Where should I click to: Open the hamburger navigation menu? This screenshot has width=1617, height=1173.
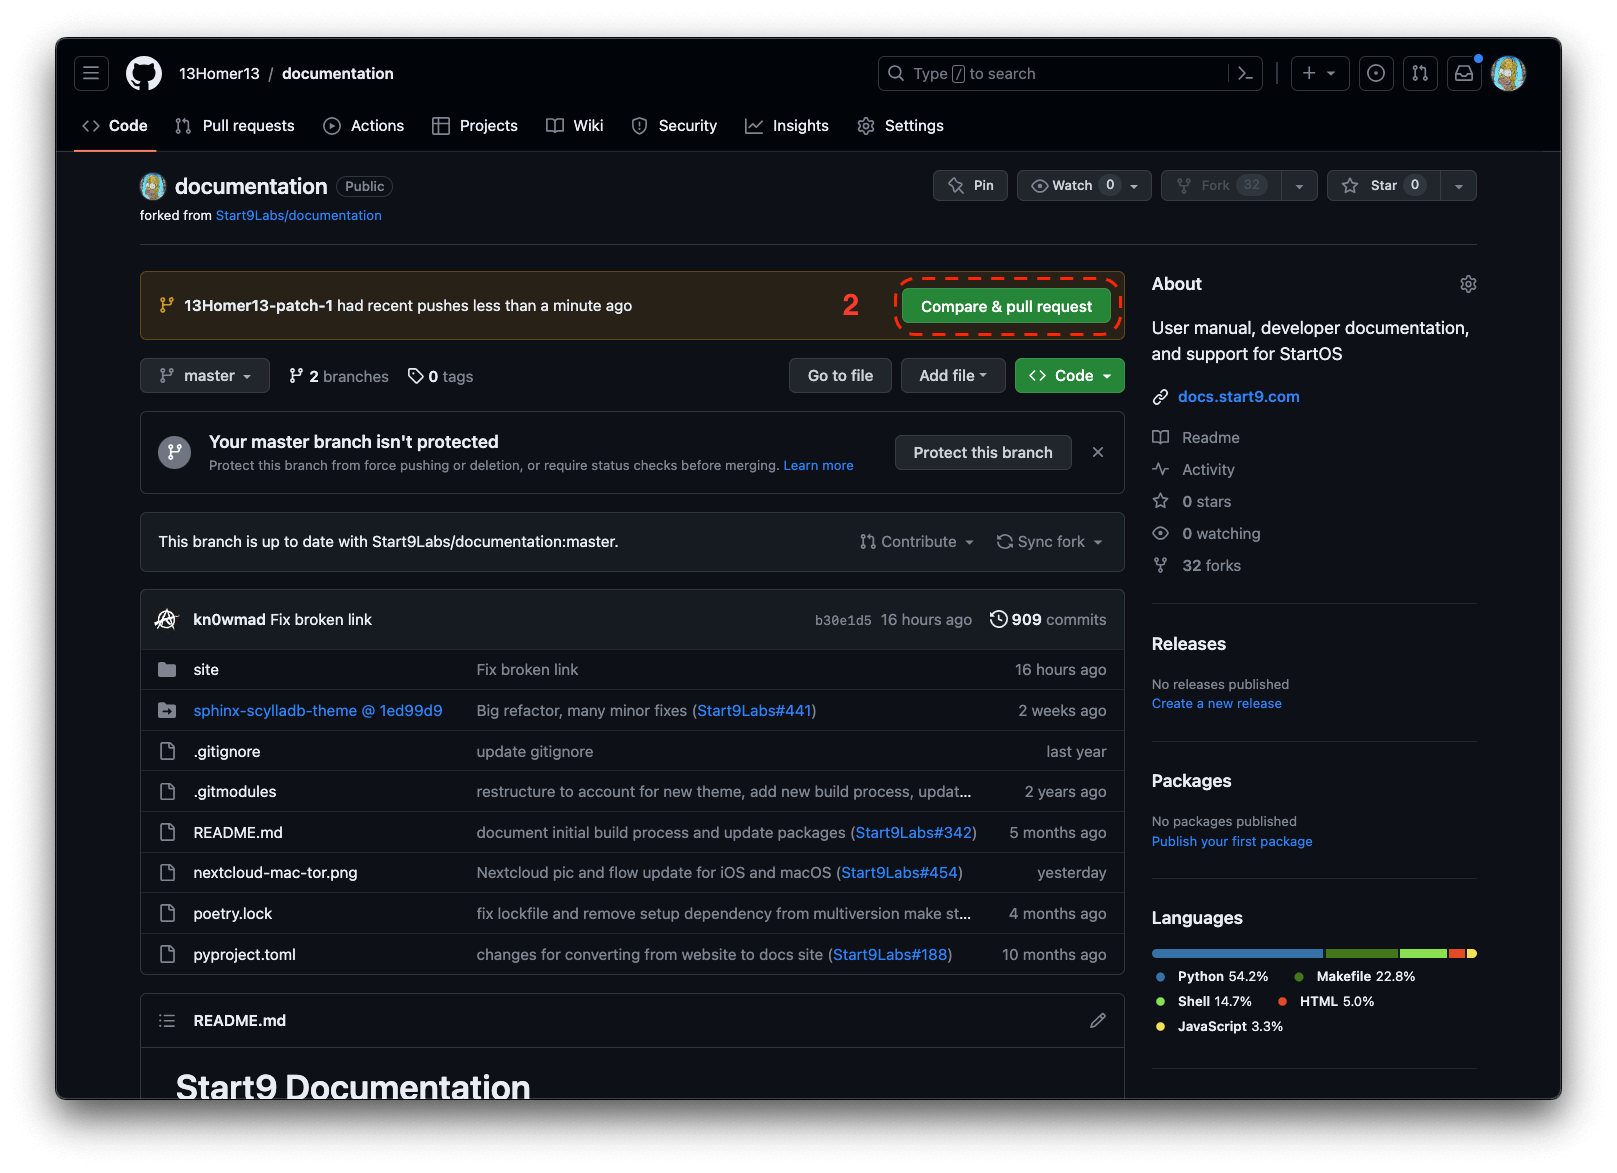coord(91,73)
